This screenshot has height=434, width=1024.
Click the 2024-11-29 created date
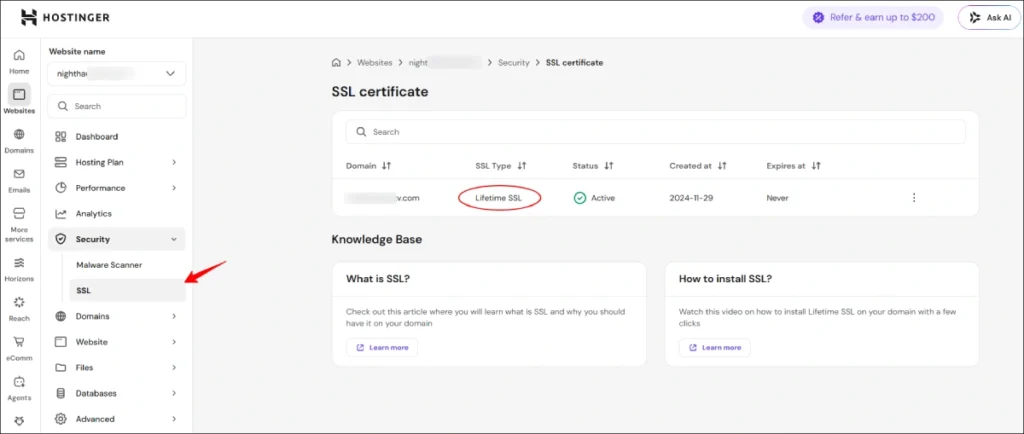click(x=691, y=198)
